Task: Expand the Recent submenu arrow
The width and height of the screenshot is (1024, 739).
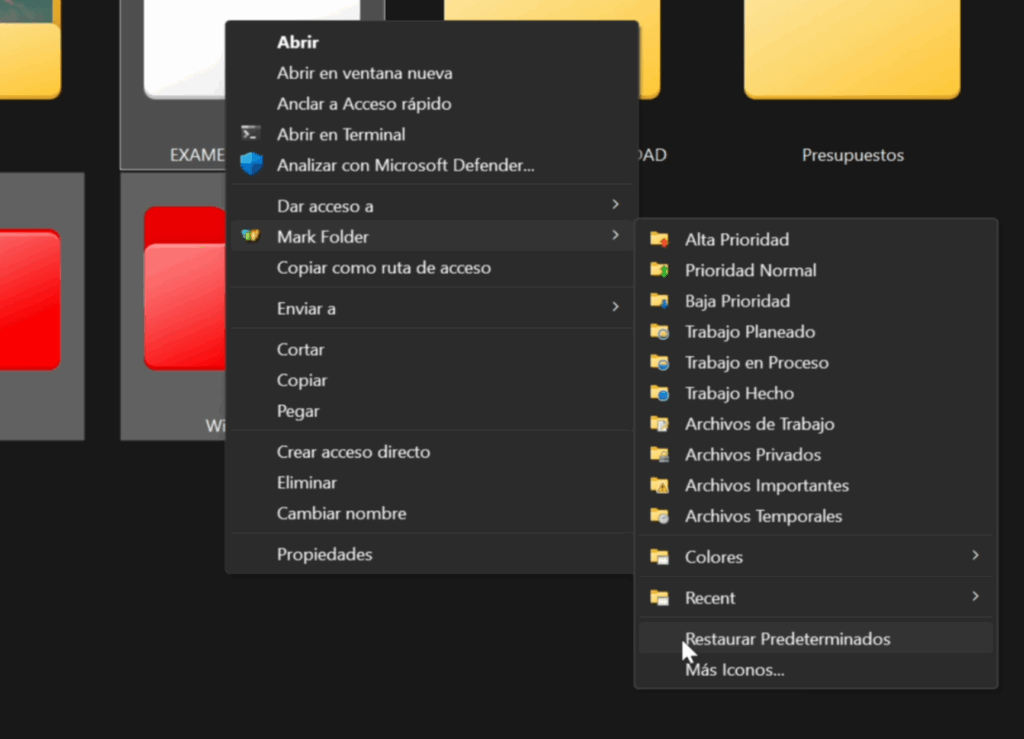Action: pyautogui.click(x=976, y=597)
